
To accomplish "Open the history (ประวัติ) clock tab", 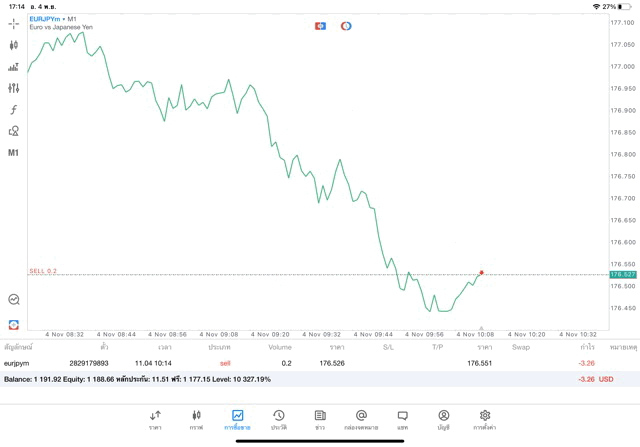I will coord(278,419).
